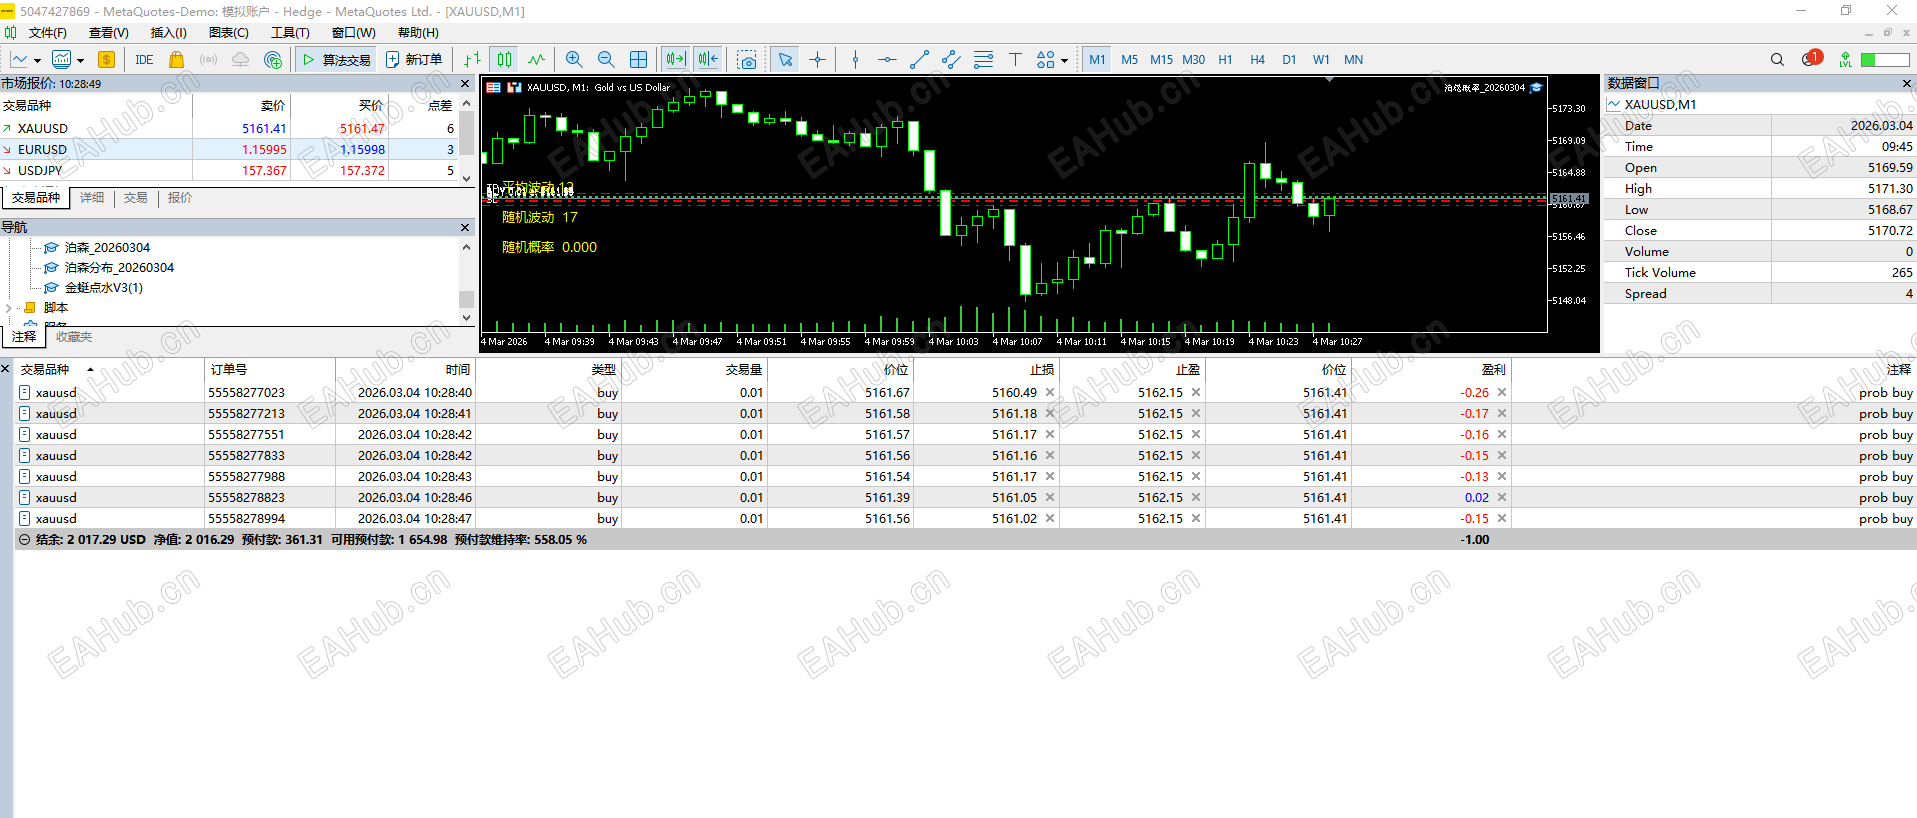Select the EURUSD row in Market Watch
This screenshot has width=1917, height=818.
229,150
